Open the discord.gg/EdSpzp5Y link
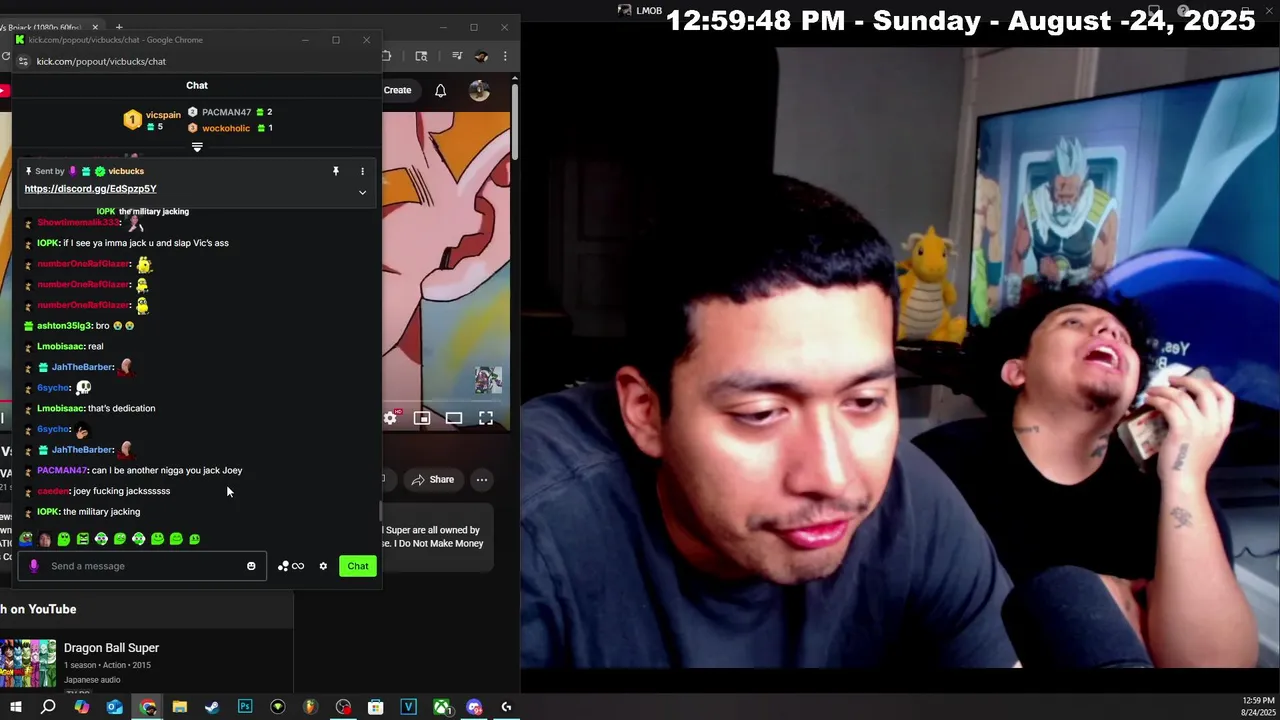The height and width of the screenshot is (720, 1280). click(91, 189)
